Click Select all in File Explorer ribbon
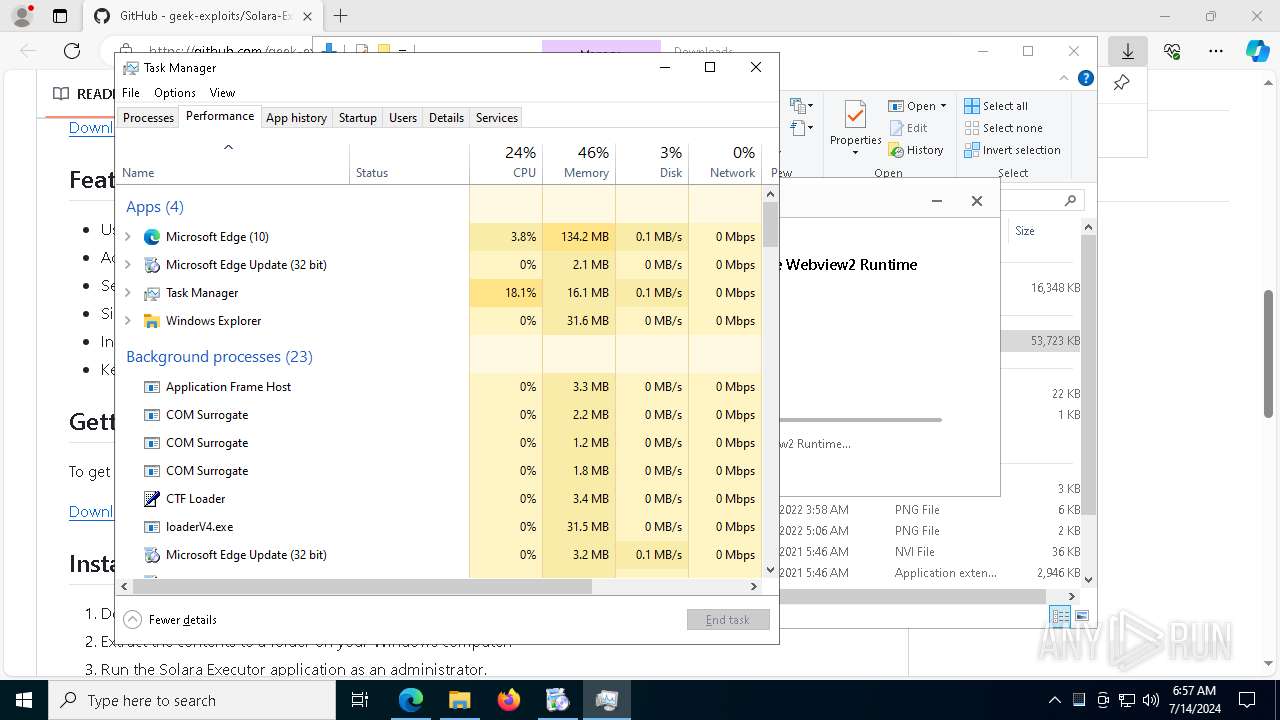This screenshot has width=1280, height=720. 996,106
